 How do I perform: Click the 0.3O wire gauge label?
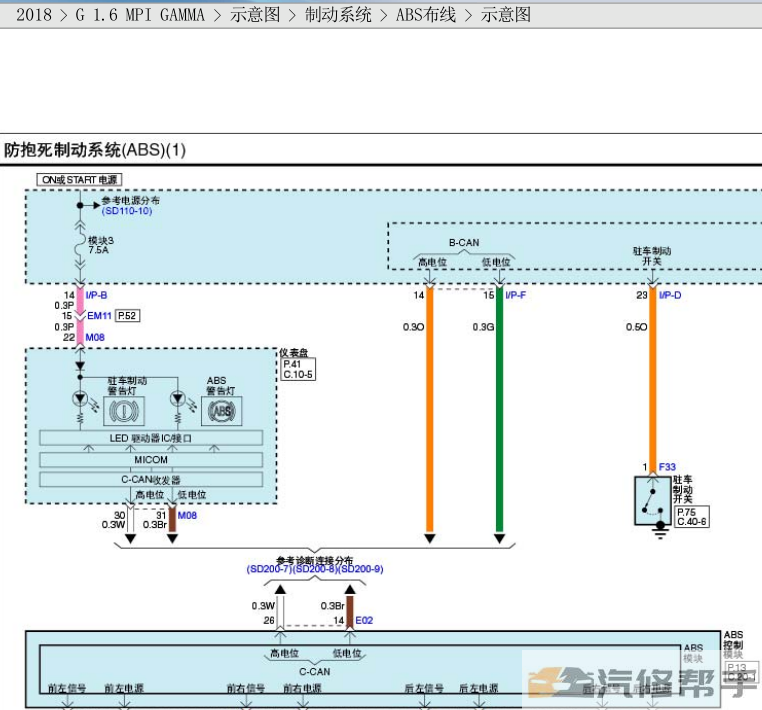pos(414,327)
